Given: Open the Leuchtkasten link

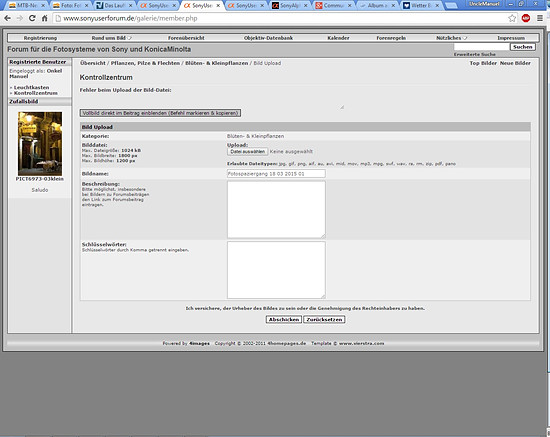Looking at the screenshot, I should 31,87.
